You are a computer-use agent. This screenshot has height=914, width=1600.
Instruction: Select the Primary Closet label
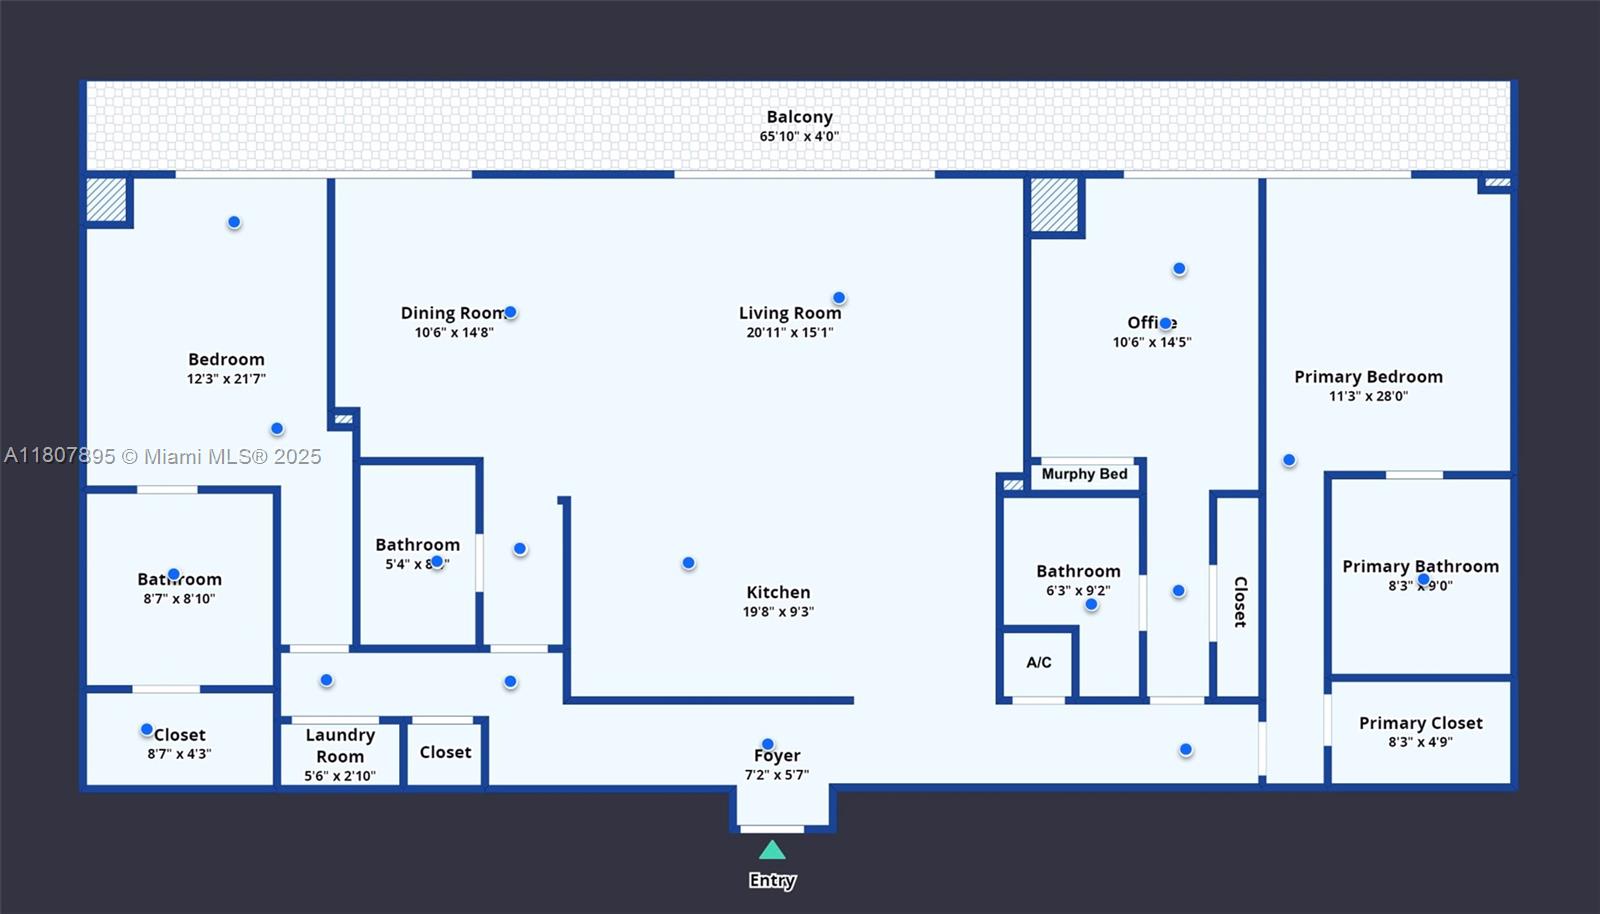1420,723
